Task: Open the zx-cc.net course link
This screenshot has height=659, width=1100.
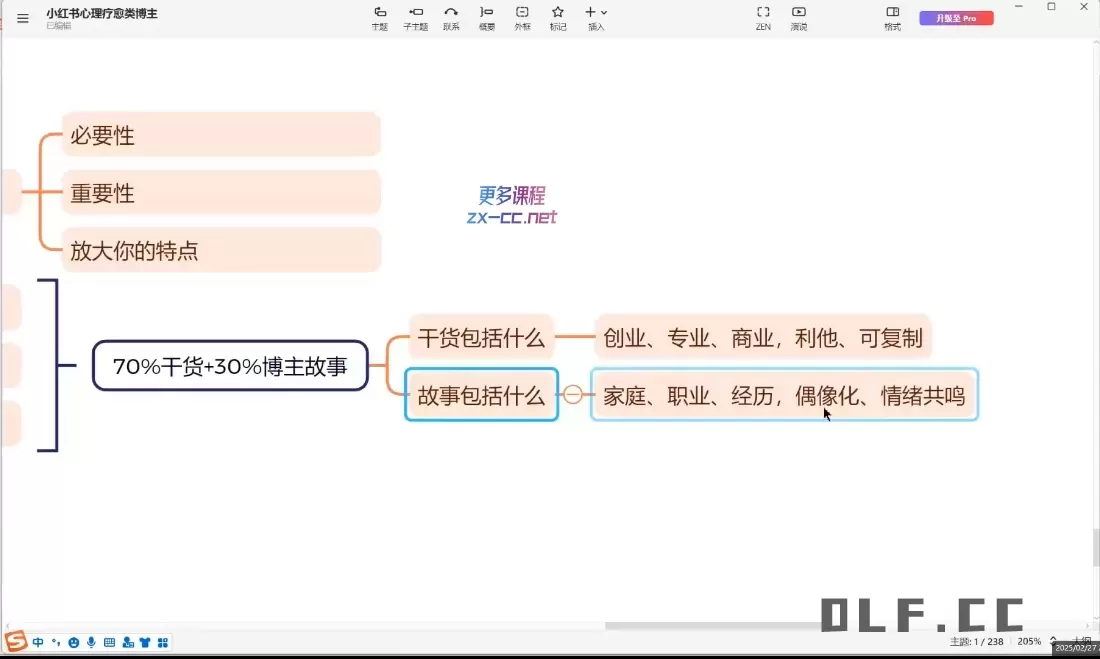Action: pyautogui.click(x=510, y=216)
